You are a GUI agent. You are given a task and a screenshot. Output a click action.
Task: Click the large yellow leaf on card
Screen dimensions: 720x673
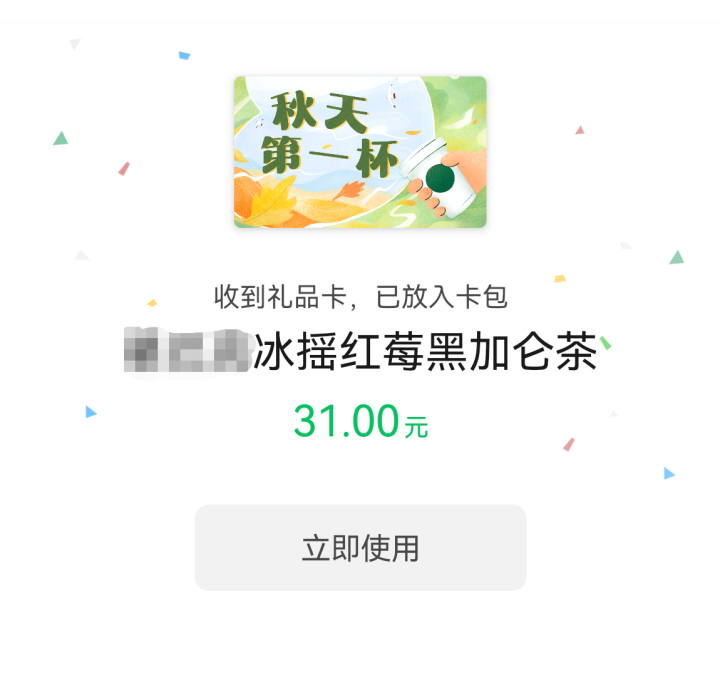click(x=271, y=201)
